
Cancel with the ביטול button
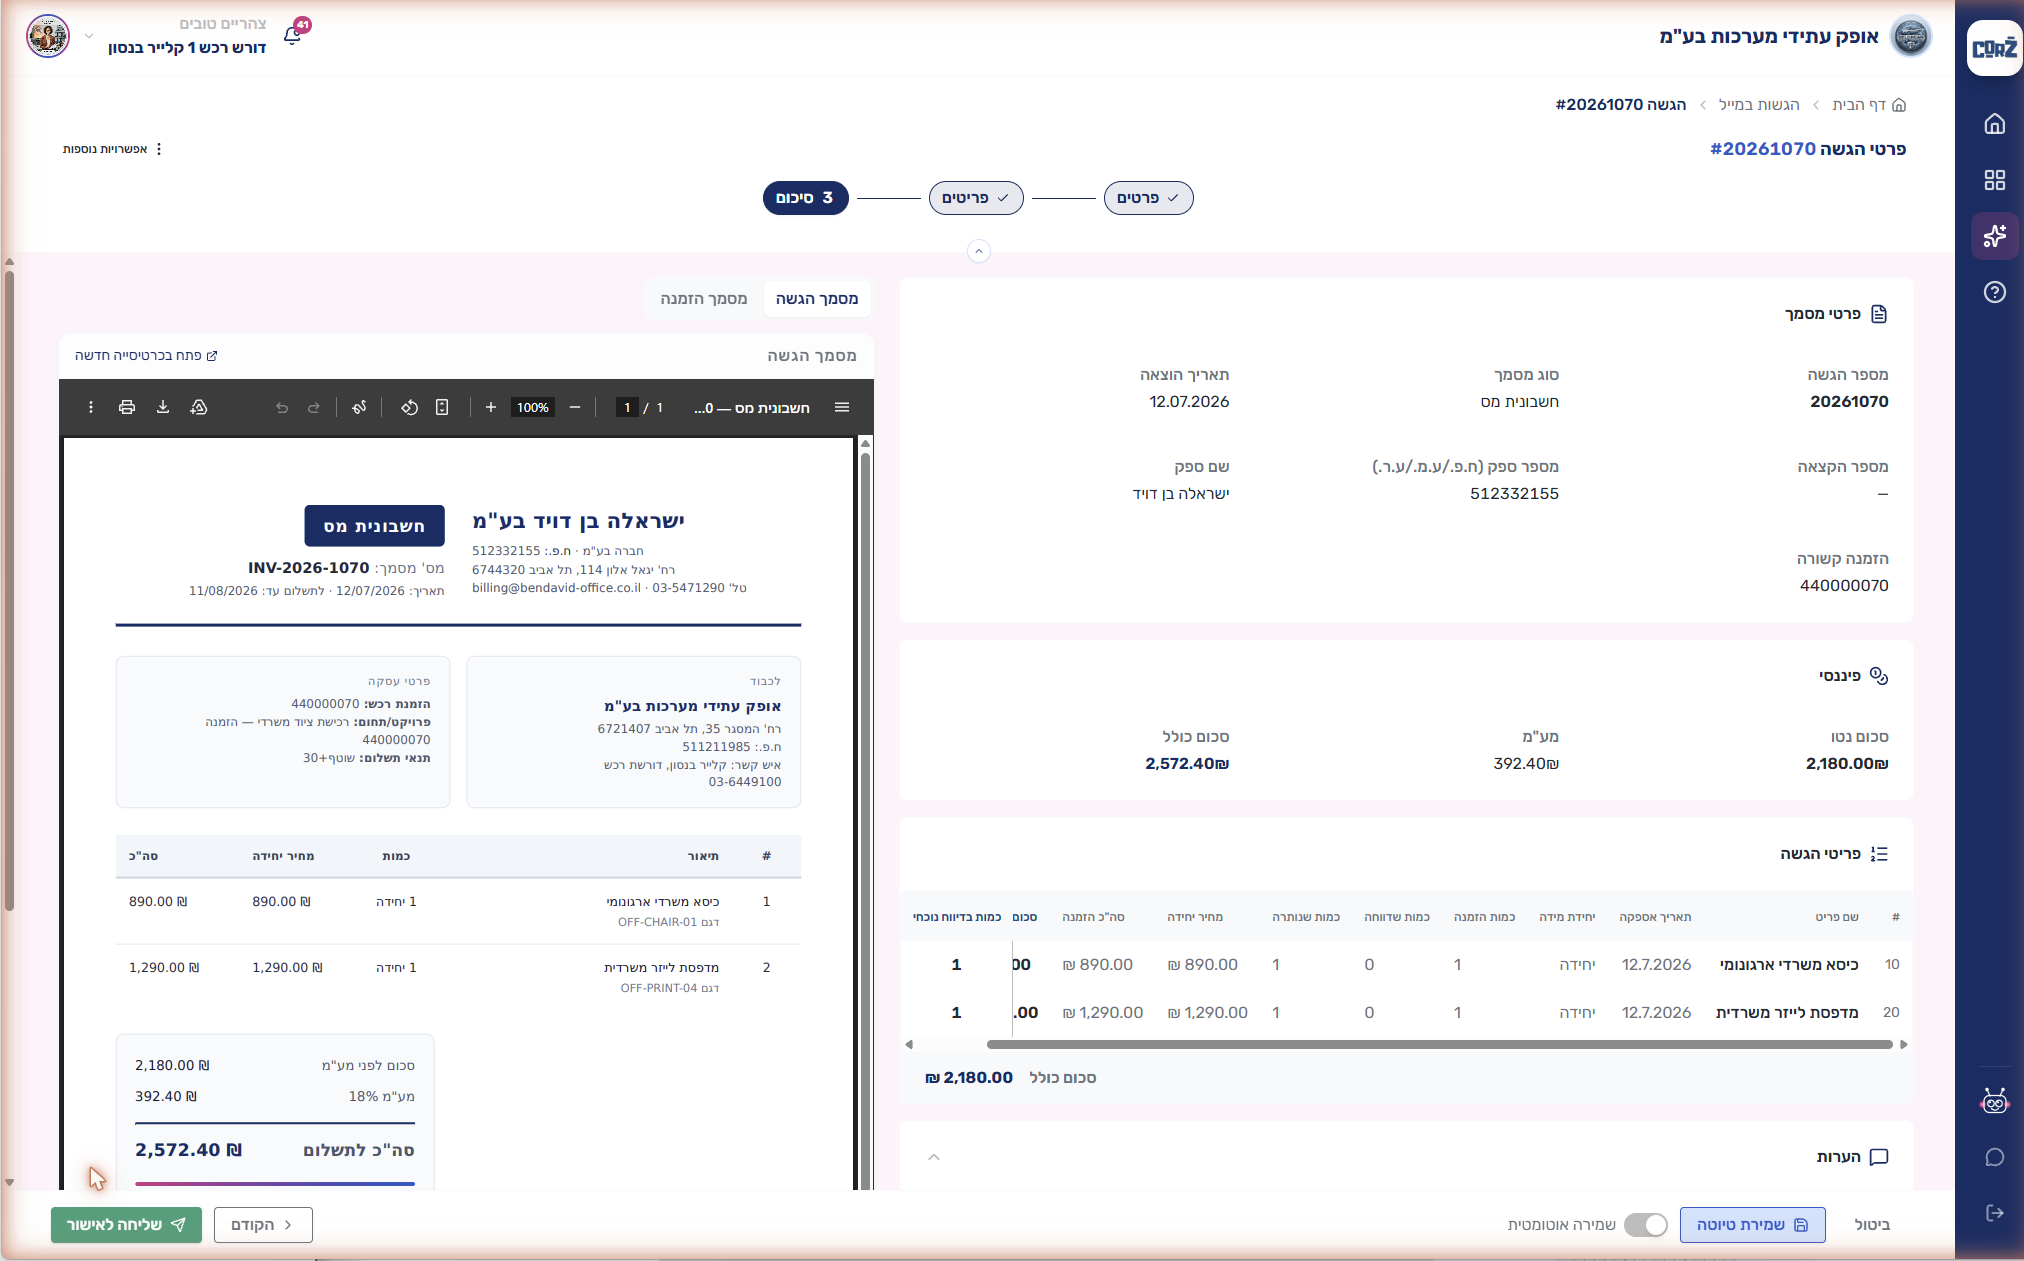point(1872,1225)
